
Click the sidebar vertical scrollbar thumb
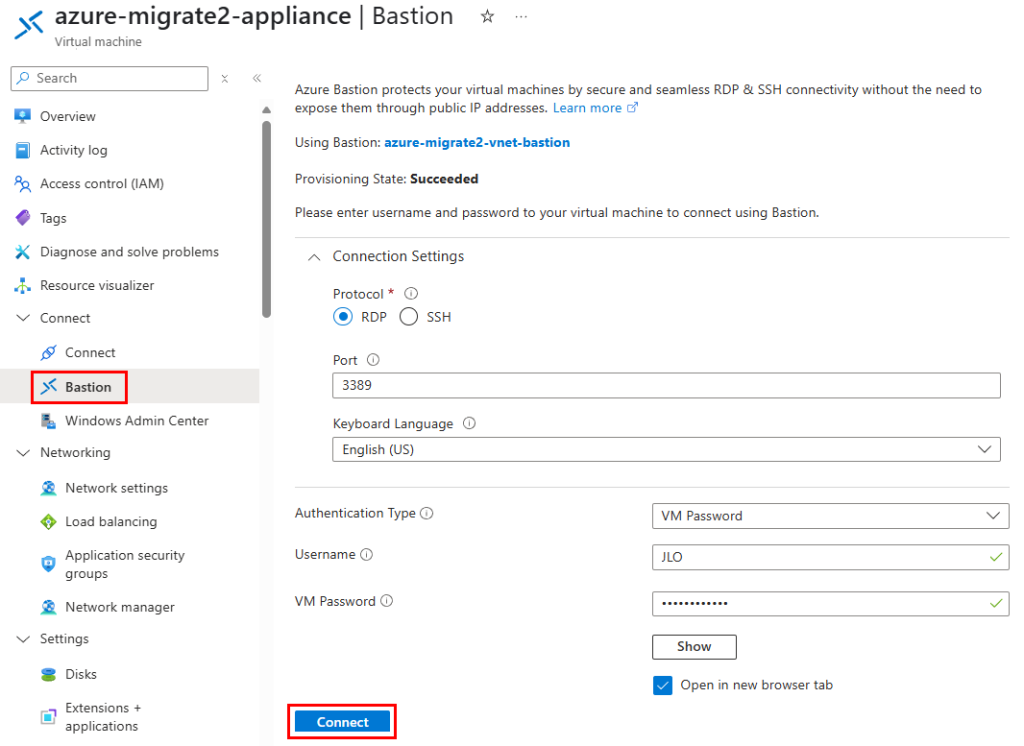[266, 219]
